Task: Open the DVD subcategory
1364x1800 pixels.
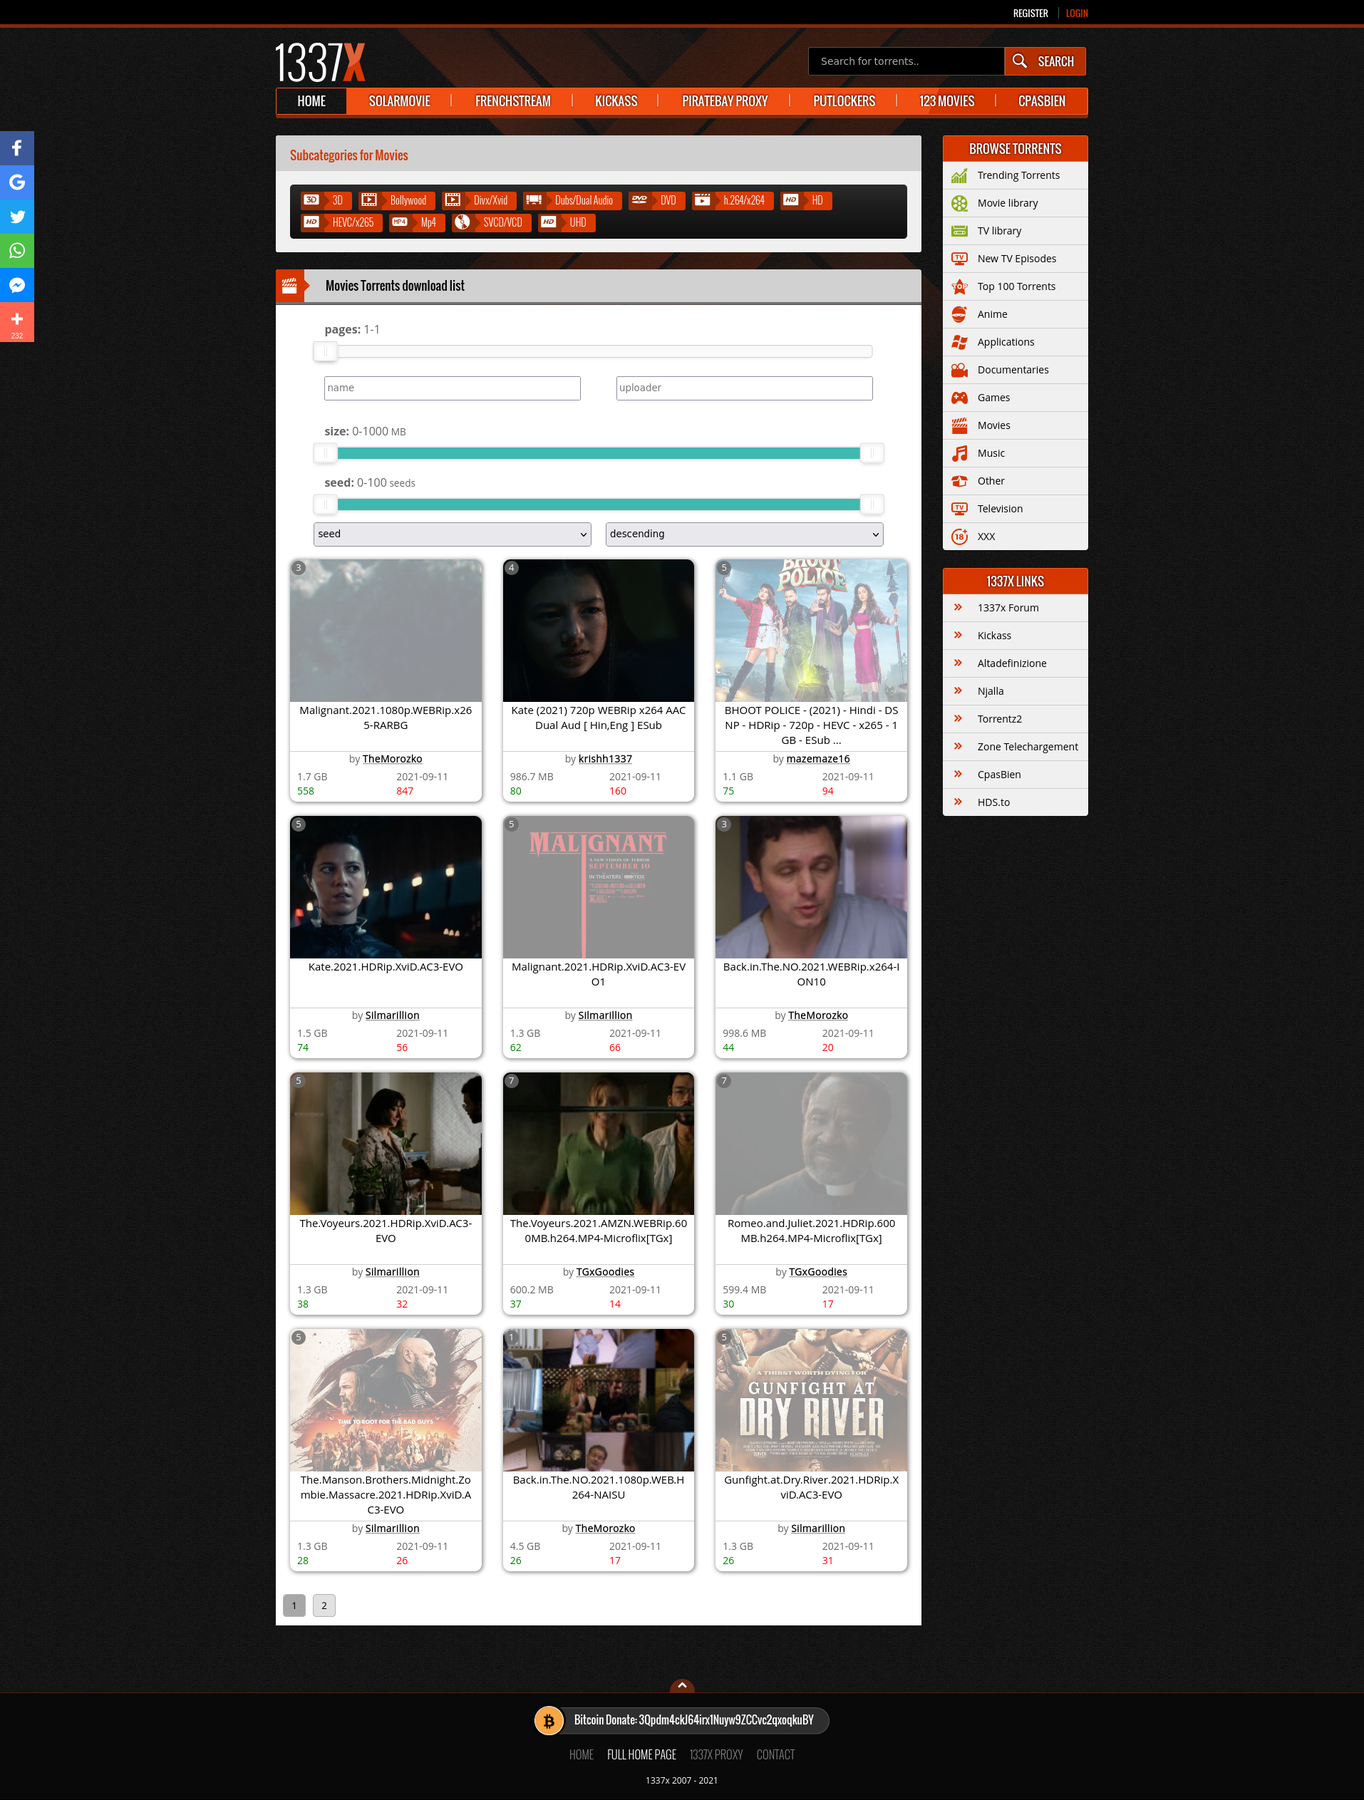Action: (x=657, y=200)
